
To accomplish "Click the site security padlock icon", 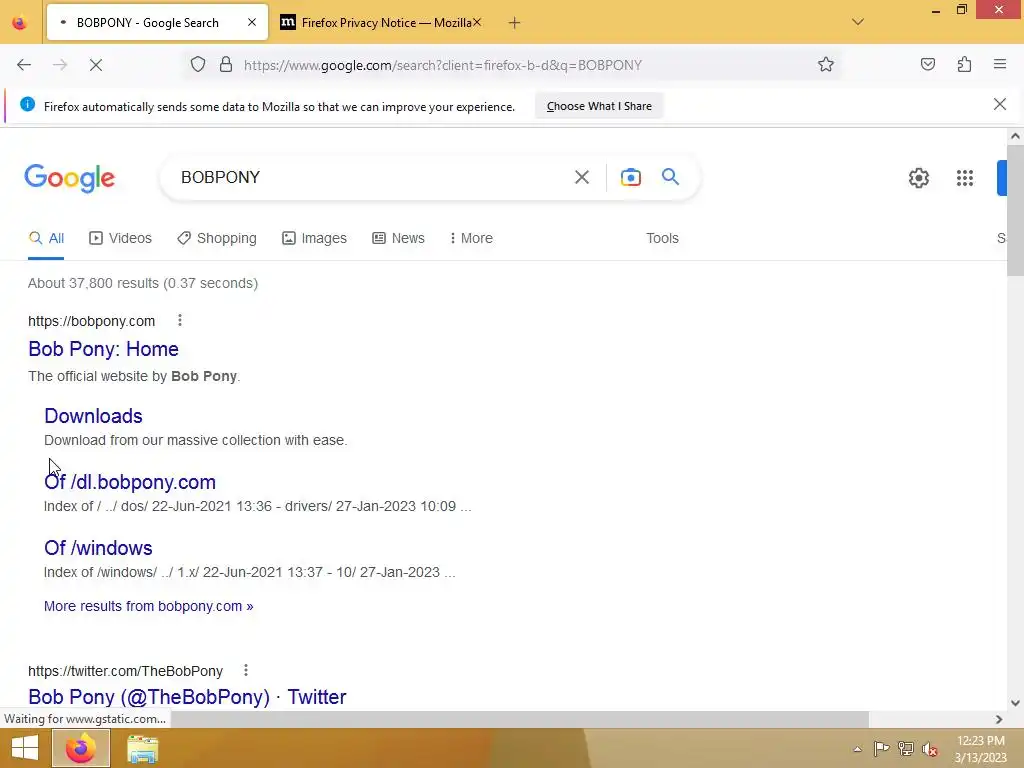I will (x=226, y=65).
